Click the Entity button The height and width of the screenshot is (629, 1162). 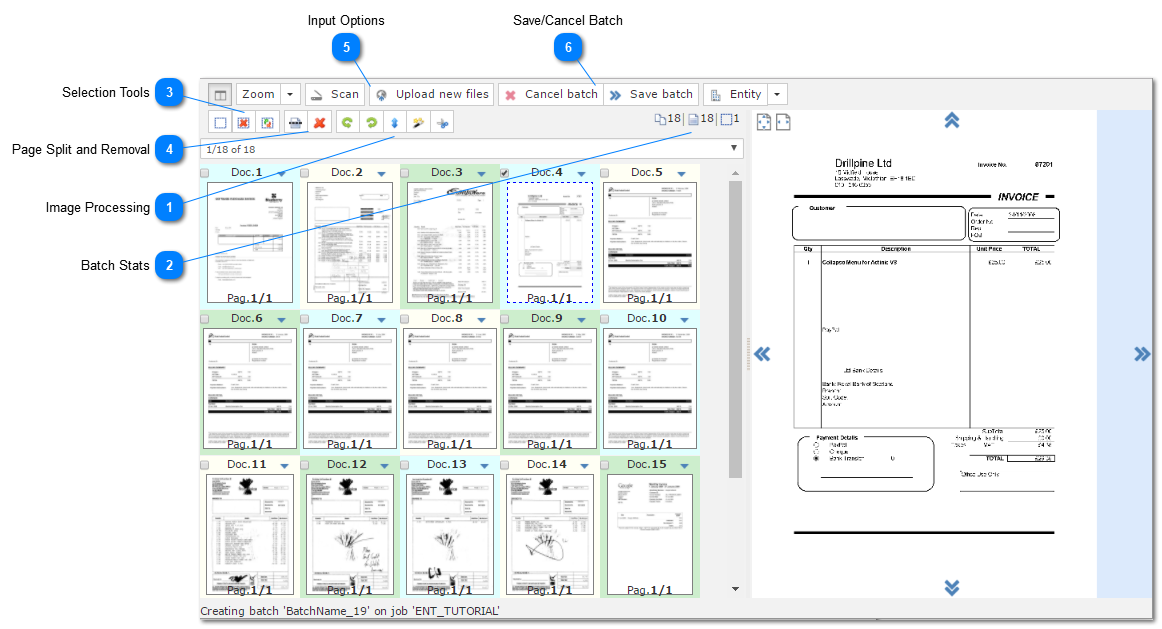pyautogui.click(x=736, y=94)
